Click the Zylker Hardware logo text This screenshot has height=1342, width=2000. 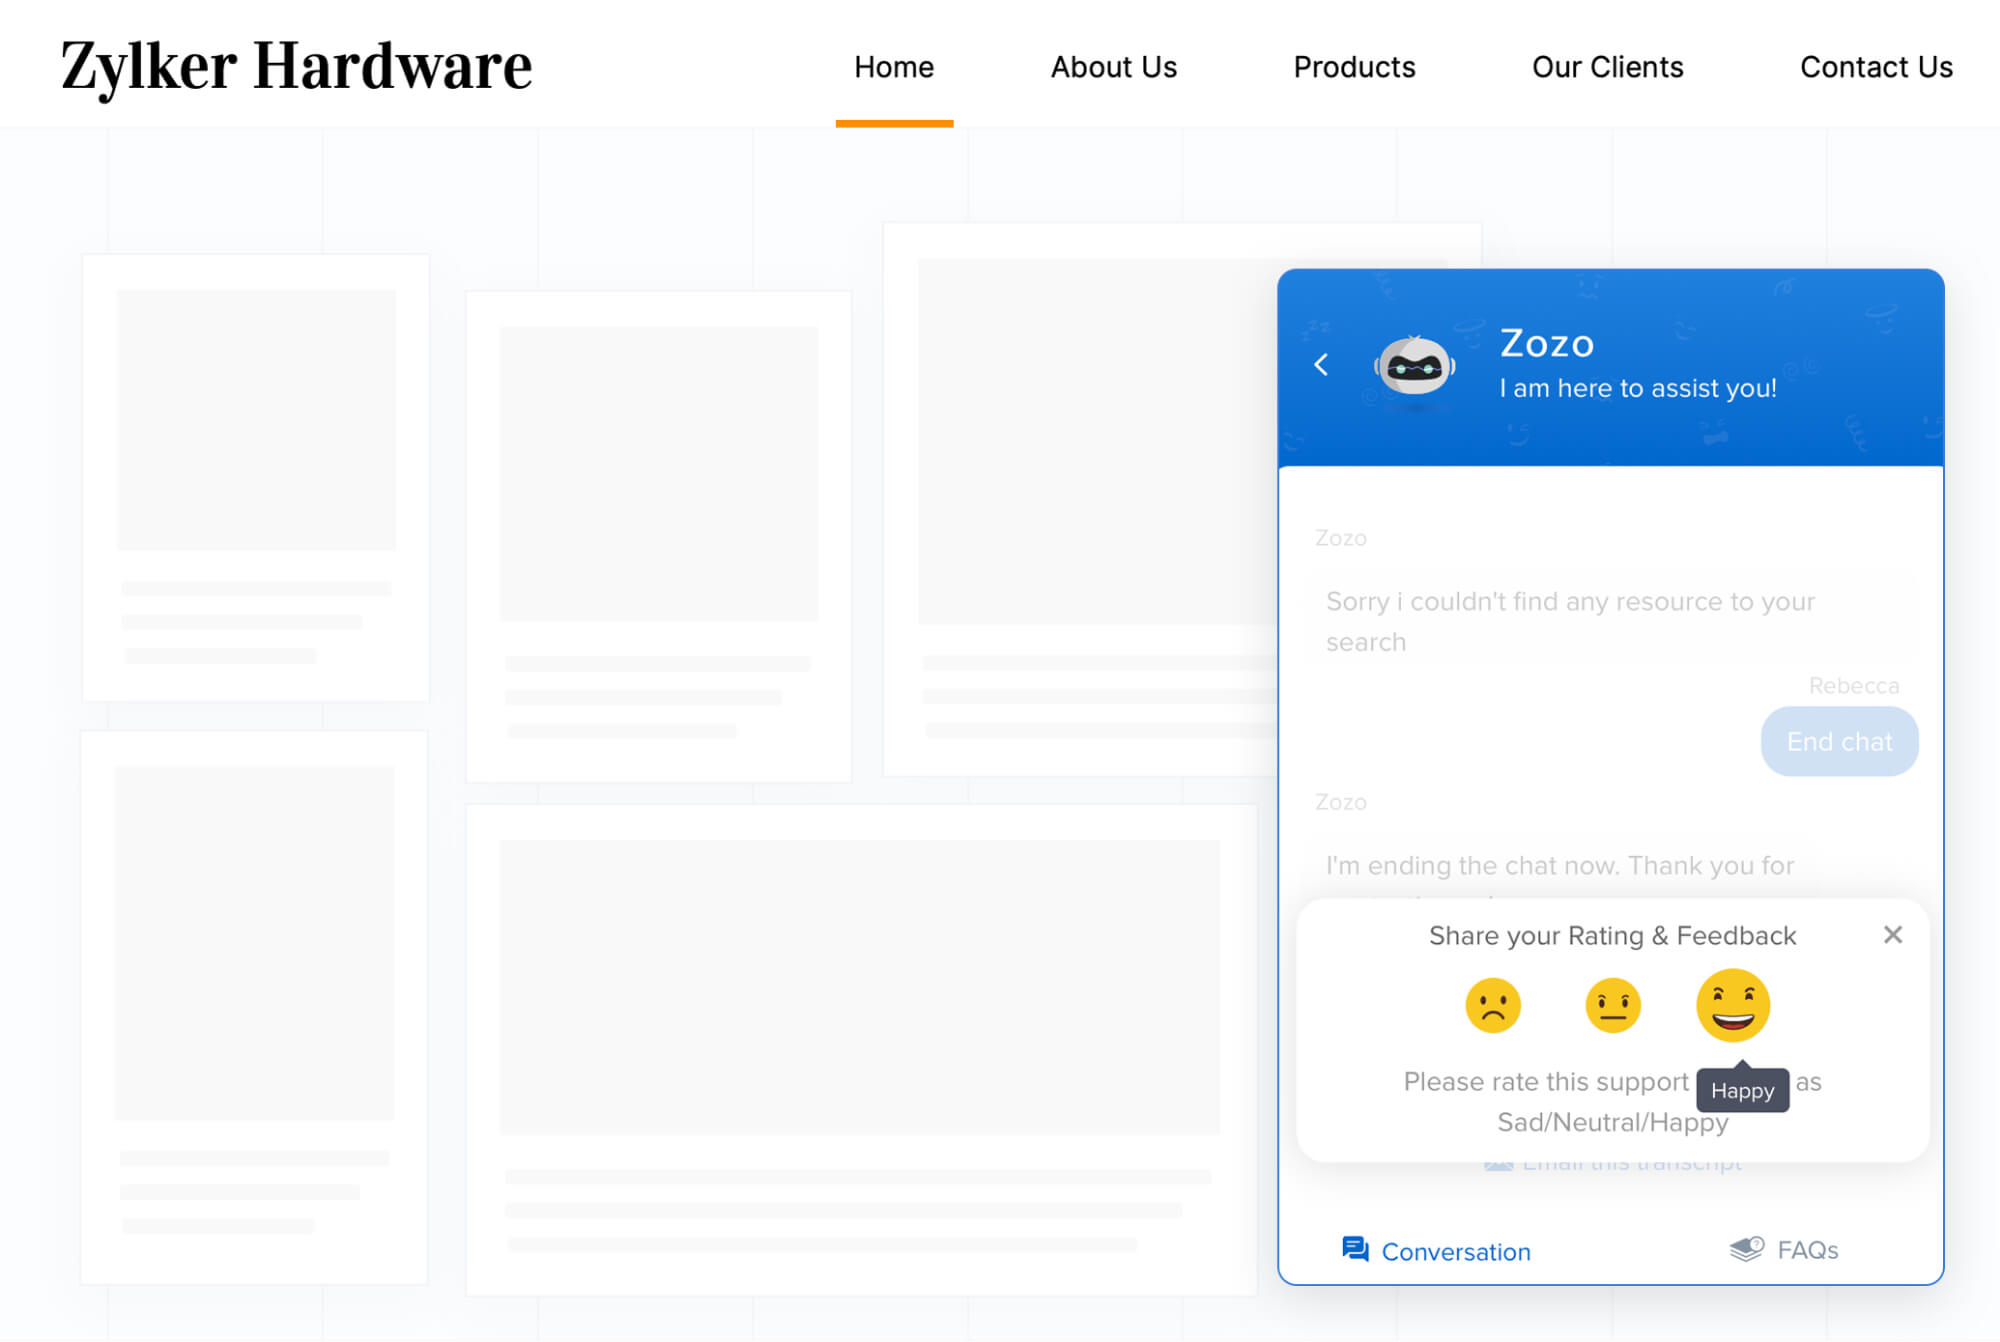[x=296, y=66]
